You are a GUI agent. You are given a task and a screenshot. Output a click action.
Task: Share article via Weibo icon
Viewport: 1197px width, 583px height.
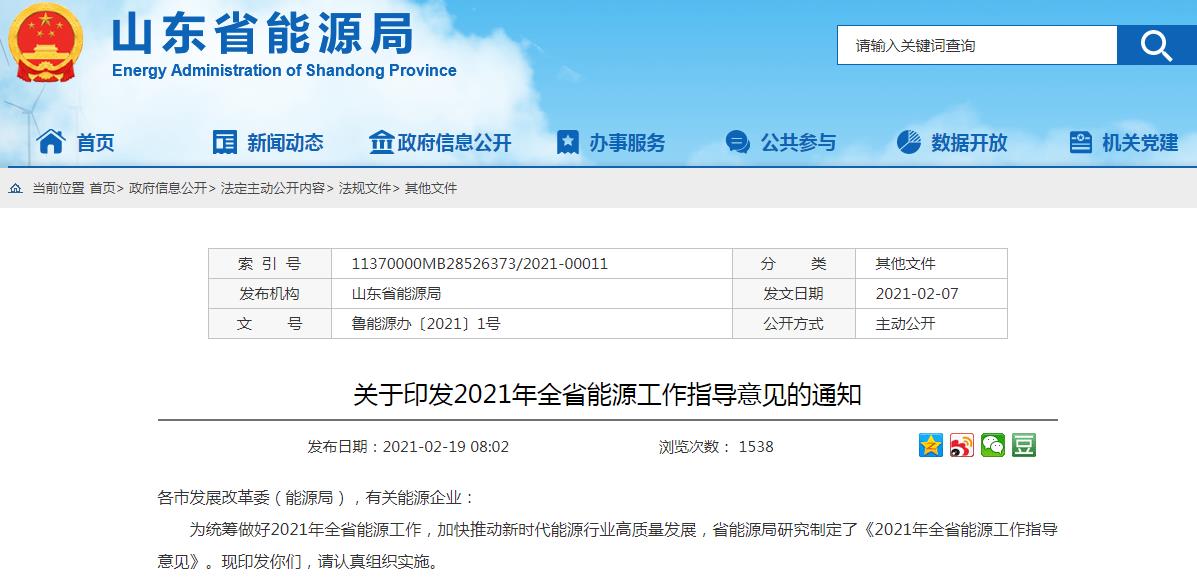point(961,445)
